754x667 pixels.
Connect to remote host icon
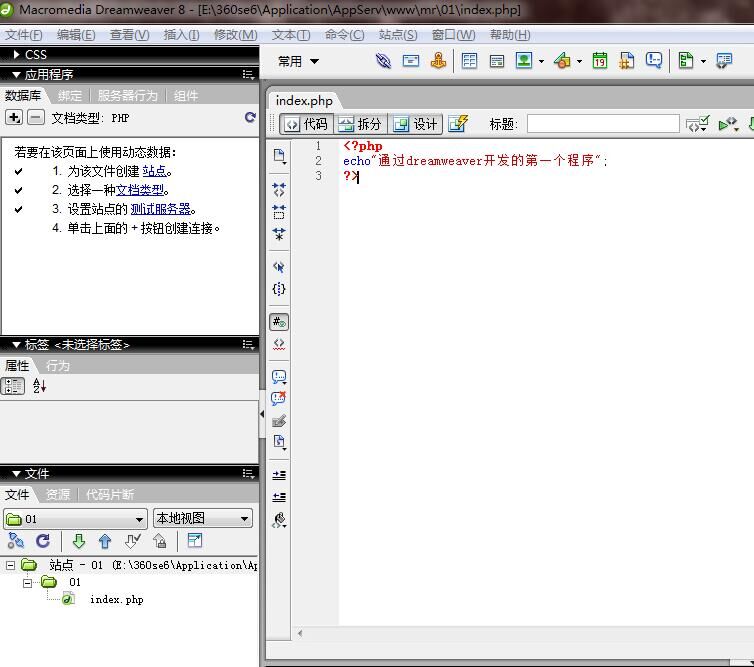click(15, 541)
